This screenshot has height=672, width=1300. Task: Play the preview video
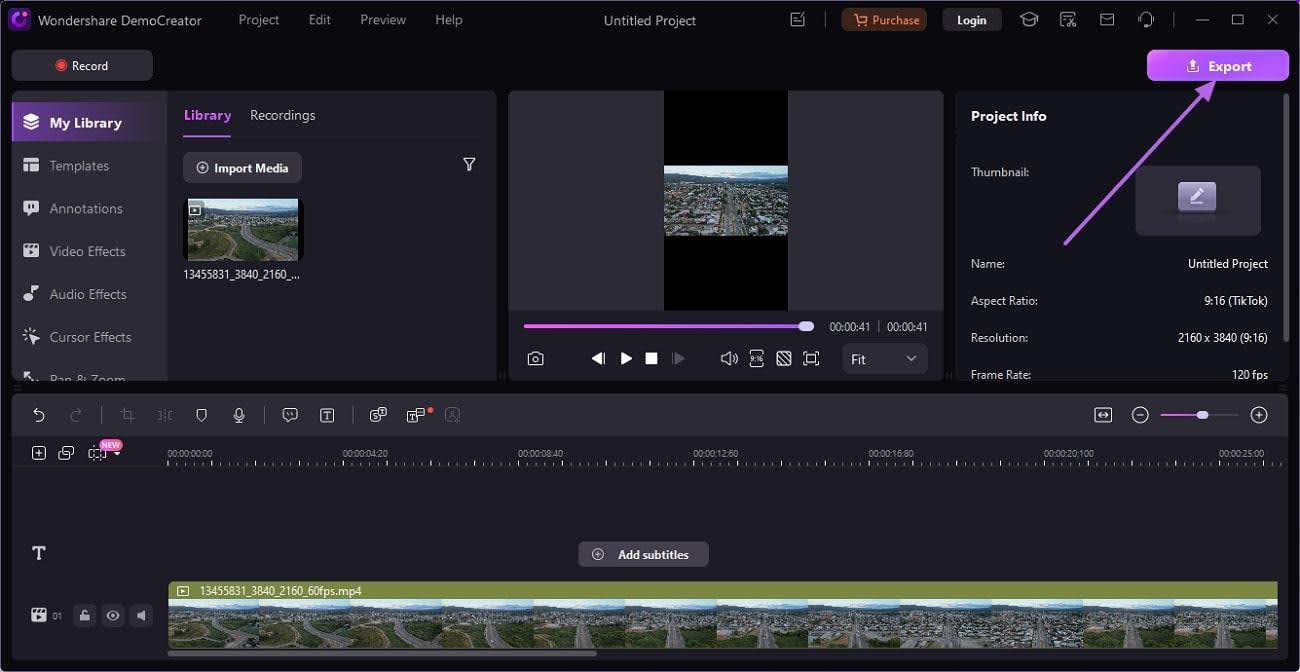[626, 358]
